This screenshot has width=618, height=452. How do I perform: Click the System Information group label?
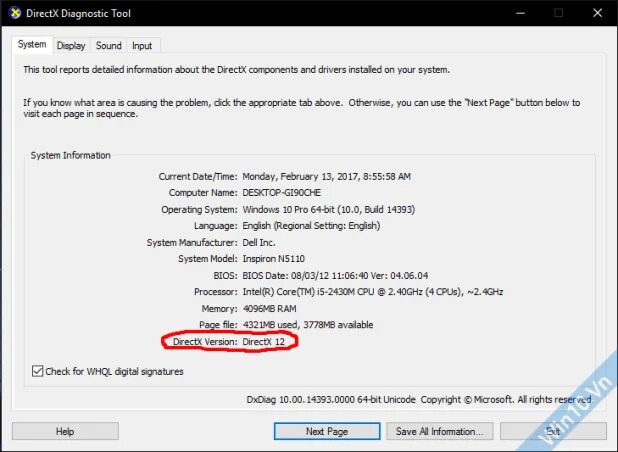coord(71,155)
